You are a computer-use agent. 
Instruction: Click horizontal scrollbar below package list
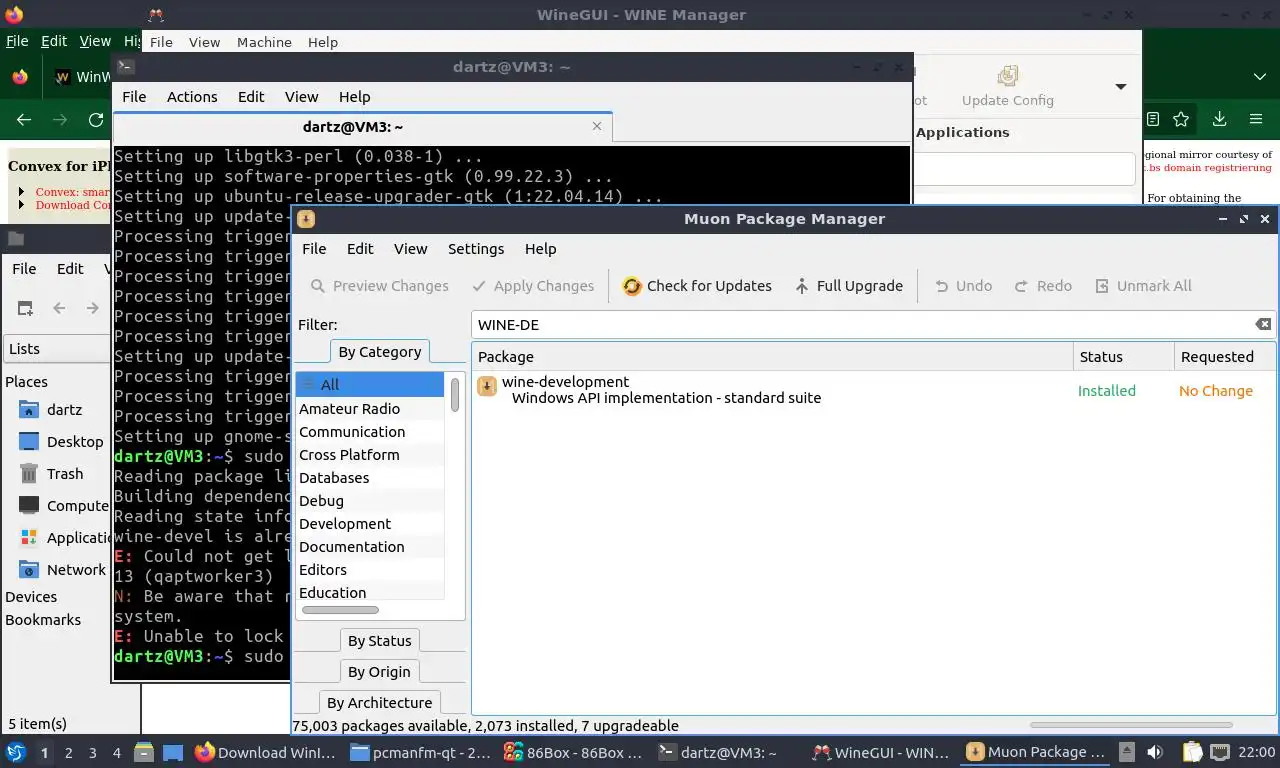click(x=1130, y=726)
